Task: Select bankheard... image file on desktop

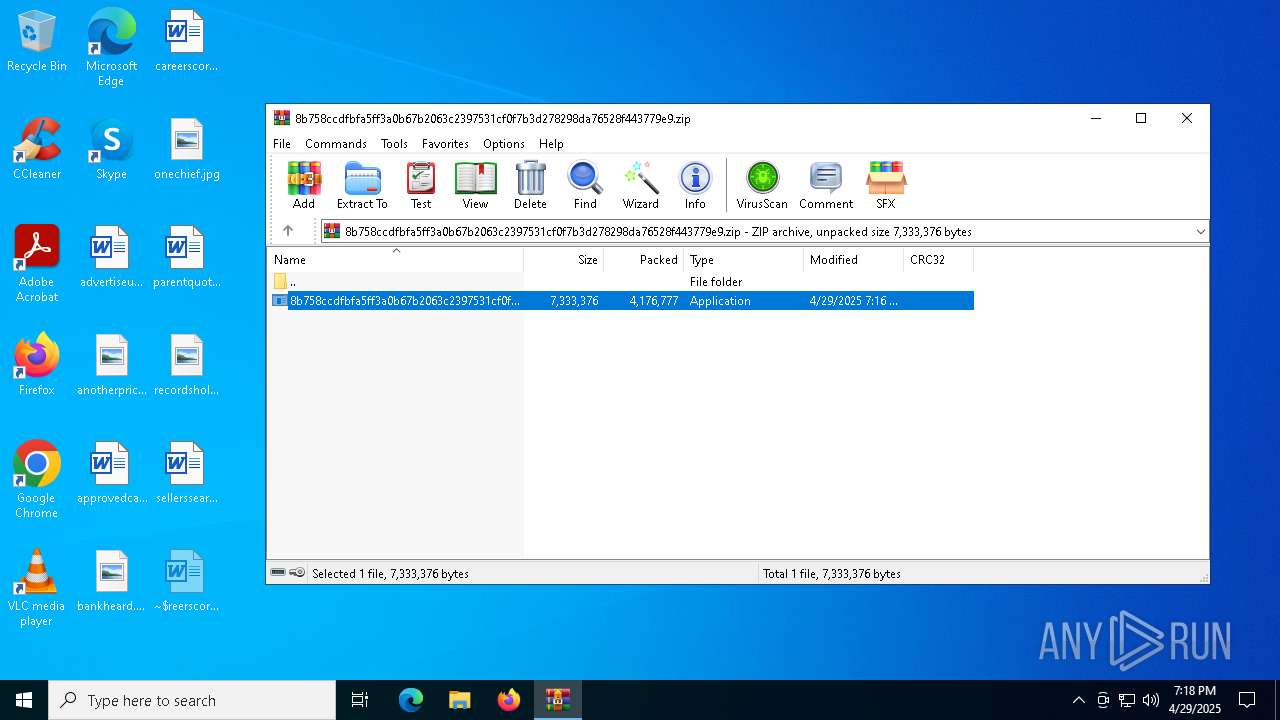Action: 111,582
